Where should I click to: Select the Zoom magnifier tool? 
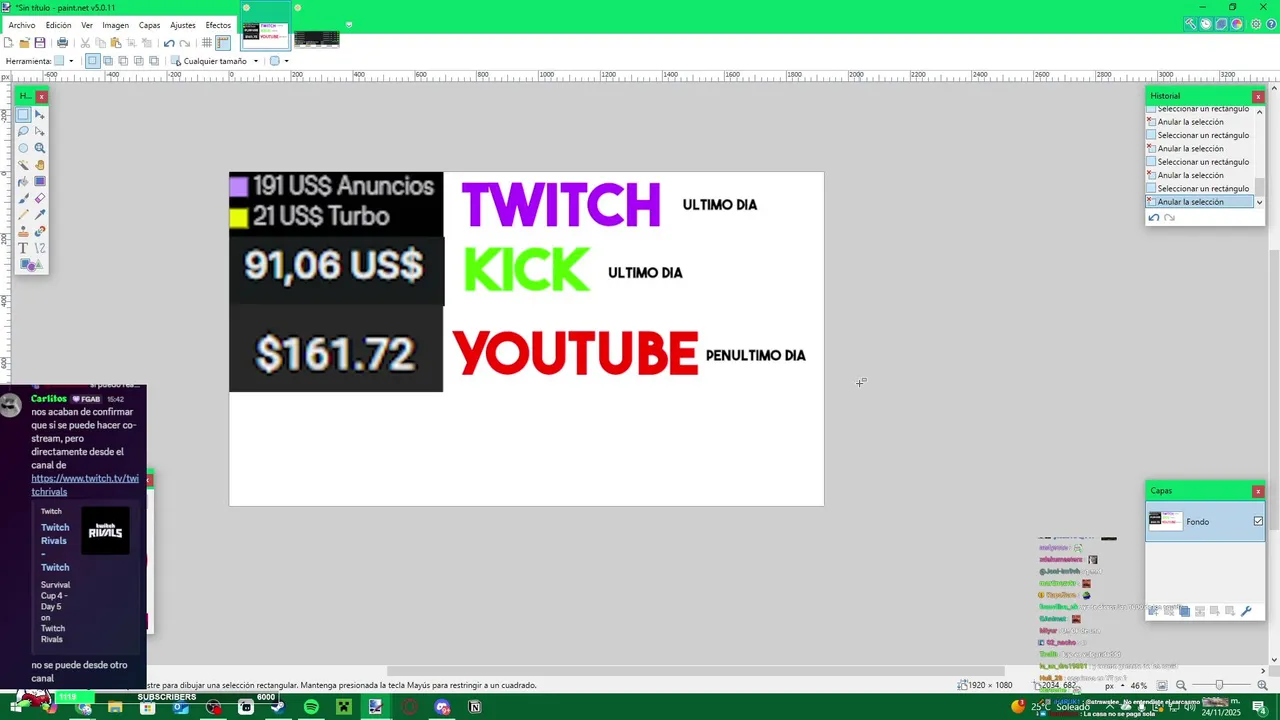coord(40,148)
